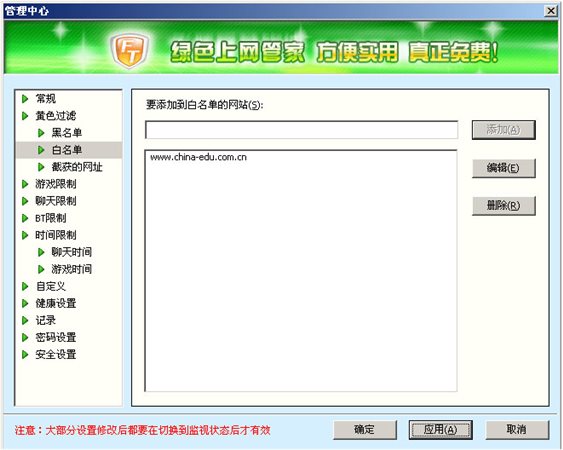Select 时间限制 in the sidebar
Image resolution: width=563 pixels, height=450 pixels.
pos(56,235)
